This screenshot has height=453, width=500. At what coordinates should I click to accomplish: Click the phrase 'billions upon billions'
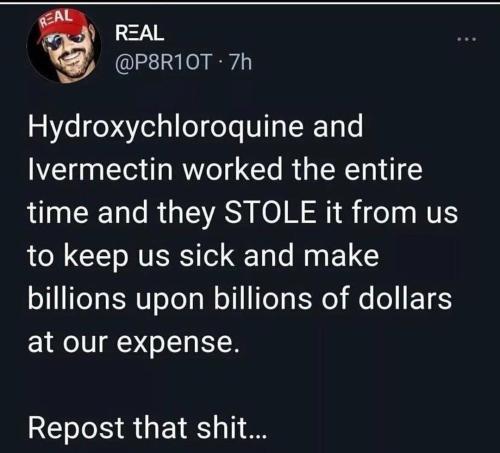point(170,298)
